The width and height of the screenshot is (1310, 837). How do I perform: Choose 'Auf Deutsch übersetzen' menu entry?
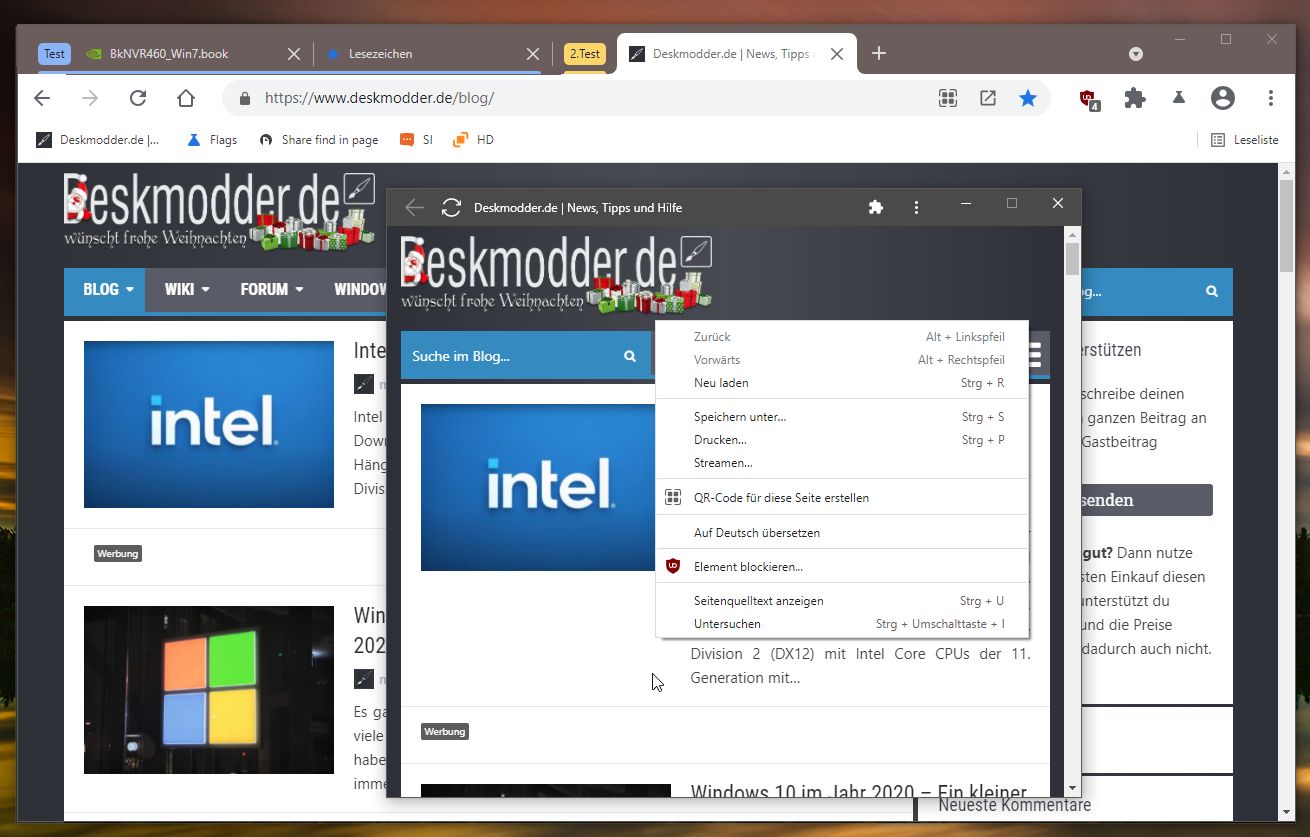(x=757, y=533)
